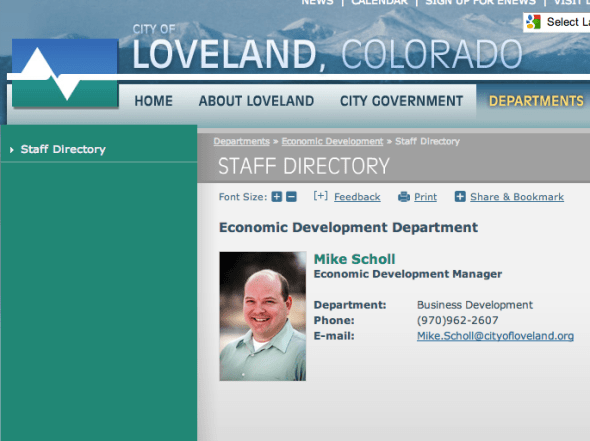The image size is (590, 441).
Task: Click the Feedback [+] bracket icon
Action: (x=321, y=196)
